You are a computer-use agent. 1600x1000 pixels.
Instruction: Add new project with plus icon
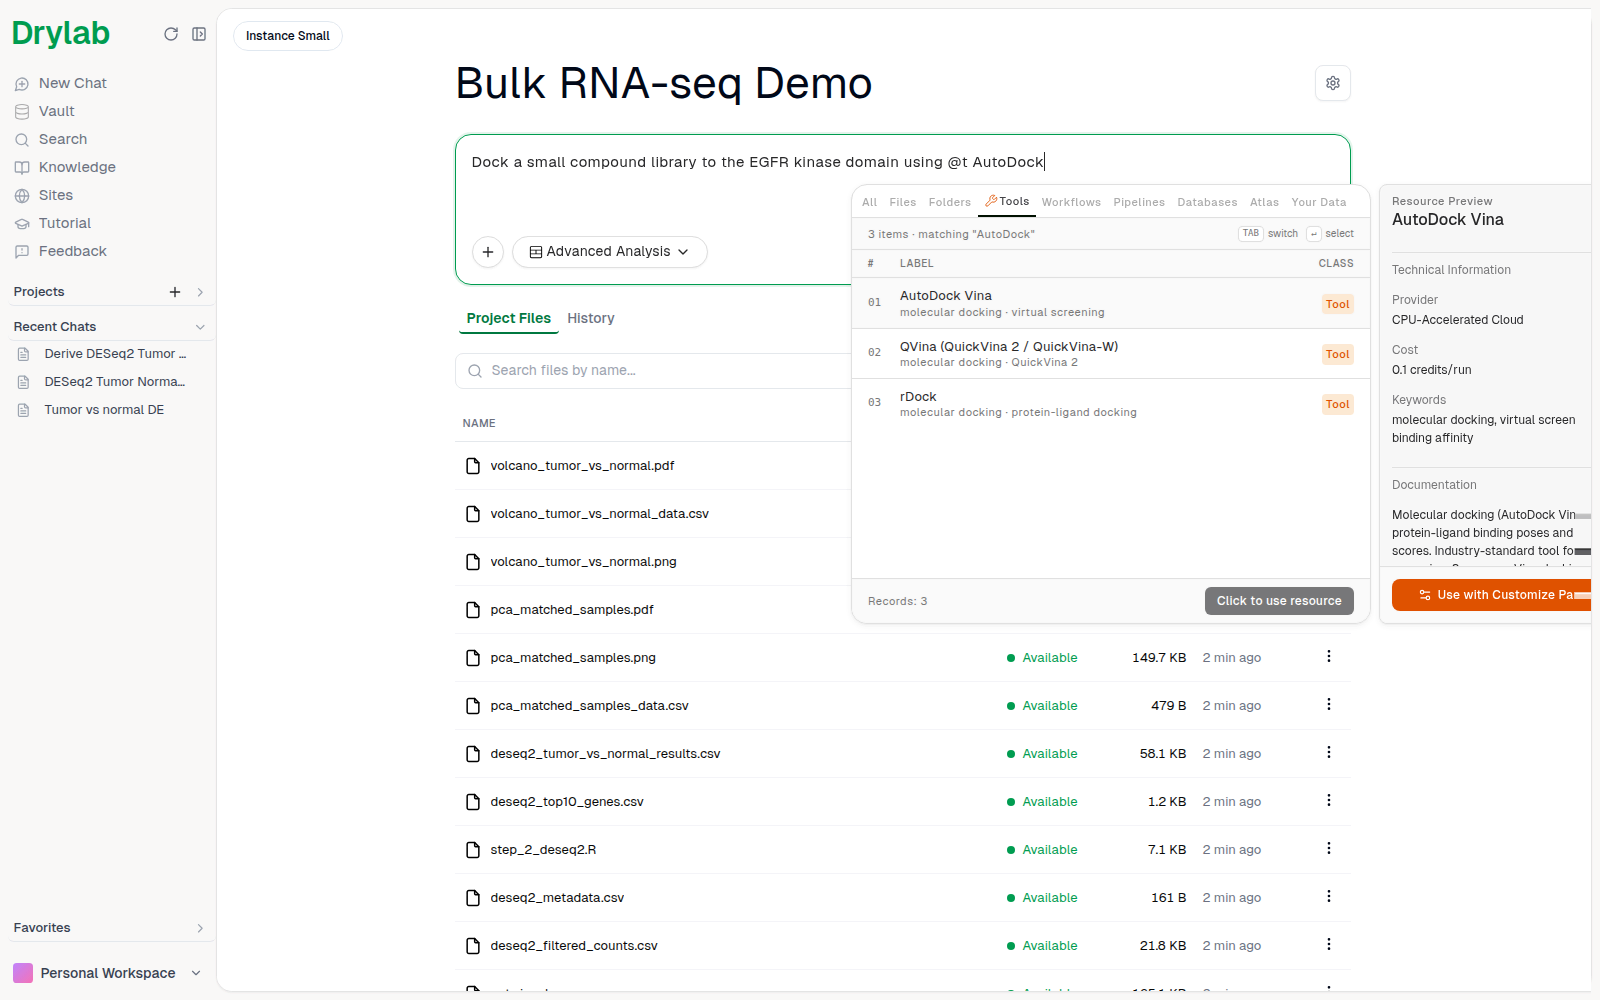coord(175,292)
